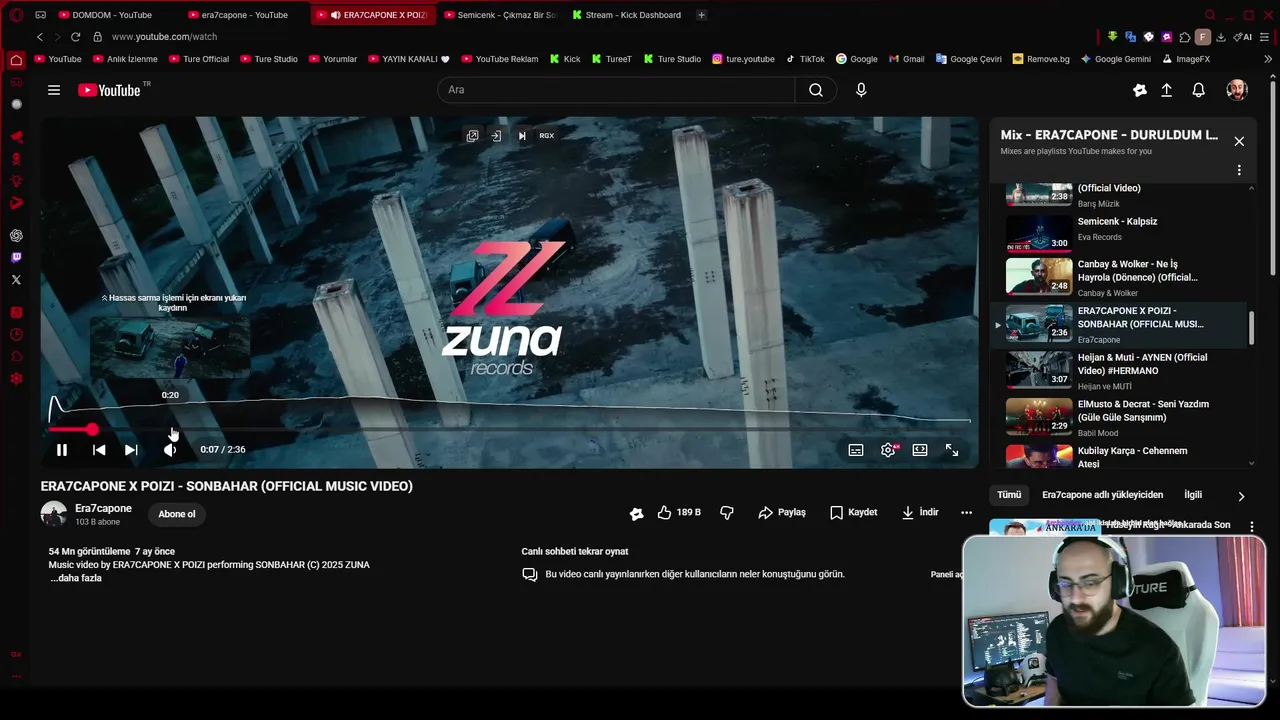Open sidebar settings gear icon

tap(16, 379)
